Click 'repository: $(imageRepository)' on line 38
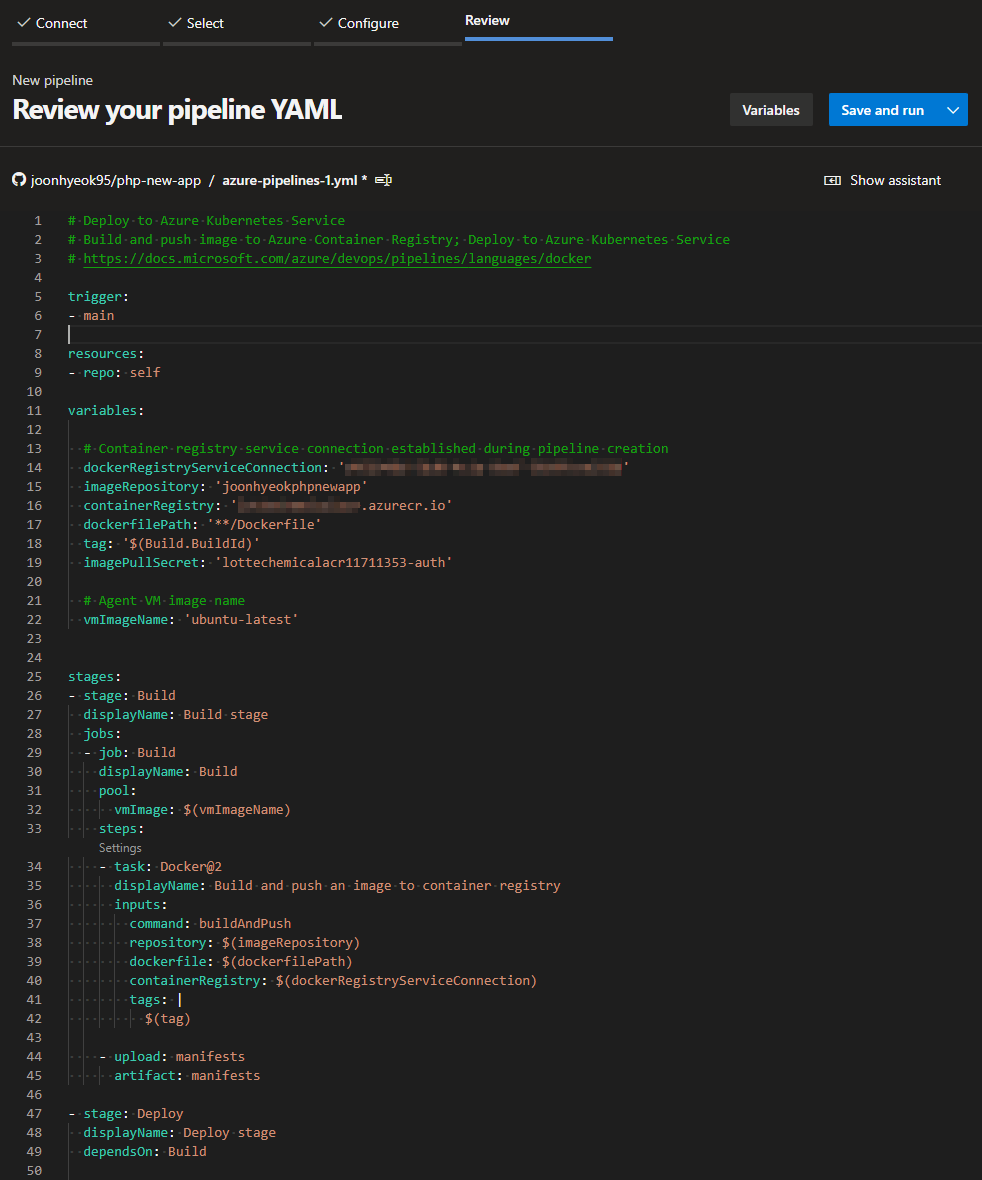Screen dimensions: 982x1180 [x=245, y=943]
